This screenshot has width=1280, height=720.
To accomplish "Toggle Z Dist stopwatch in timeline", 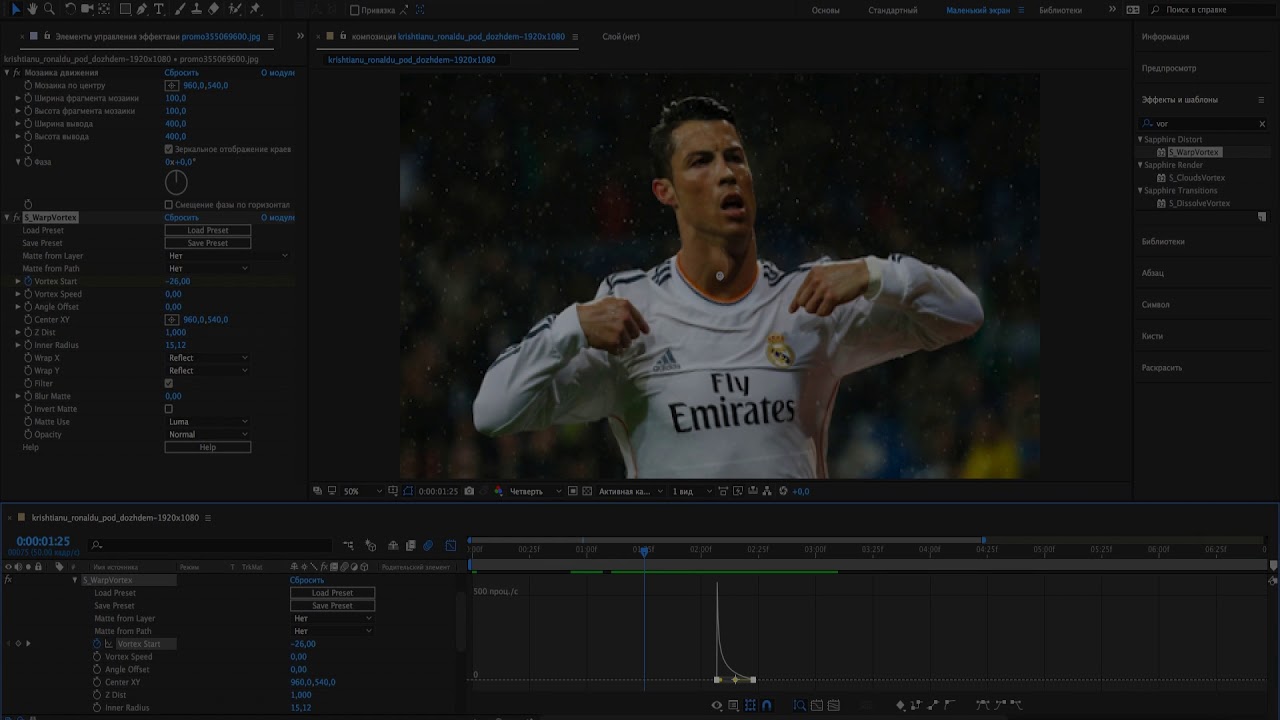I will tap(97, 695).
